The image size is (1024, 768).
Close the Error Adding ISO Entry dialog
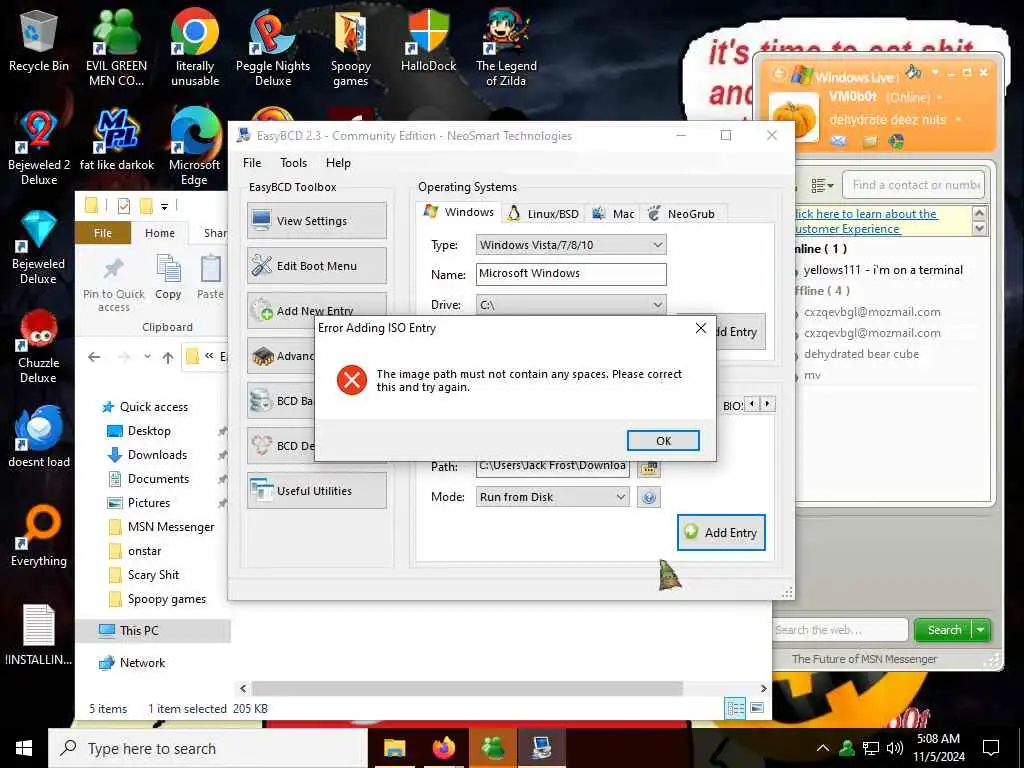701,328
